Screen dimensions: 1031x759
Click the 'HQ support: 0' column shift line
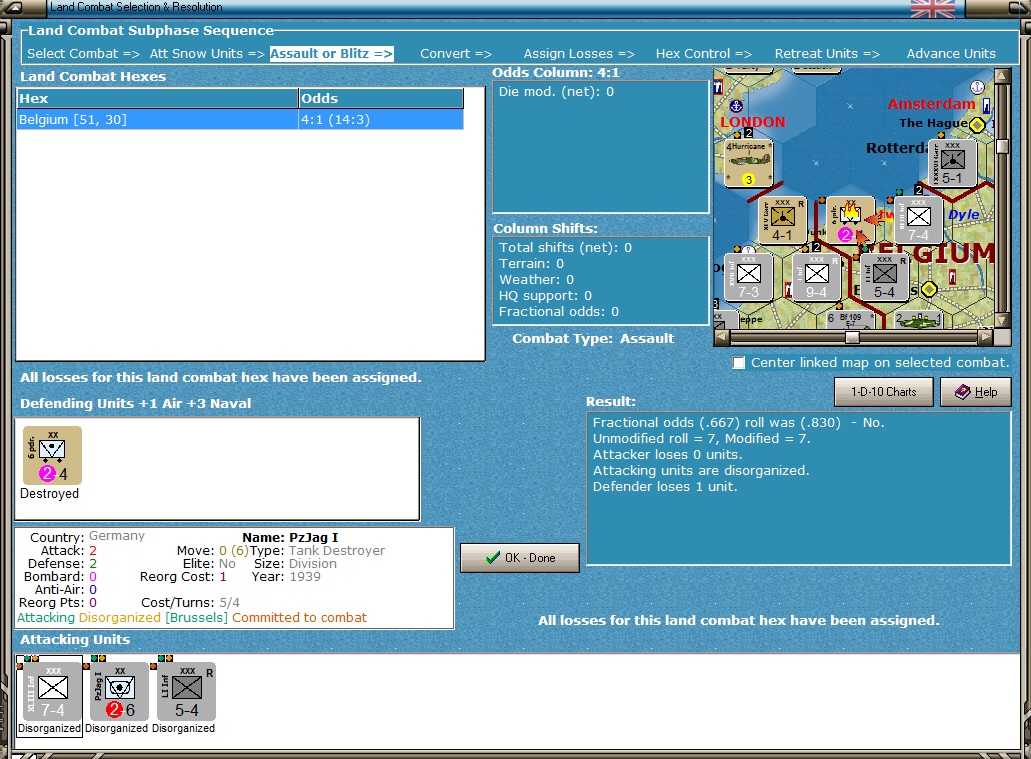[545, 296]
